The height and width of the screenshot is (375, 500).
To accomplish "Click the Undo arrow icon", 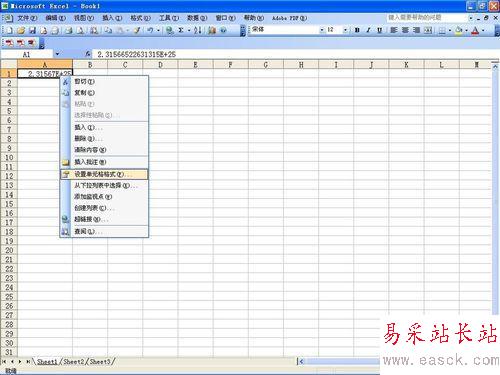I will [x=150, y=30].
